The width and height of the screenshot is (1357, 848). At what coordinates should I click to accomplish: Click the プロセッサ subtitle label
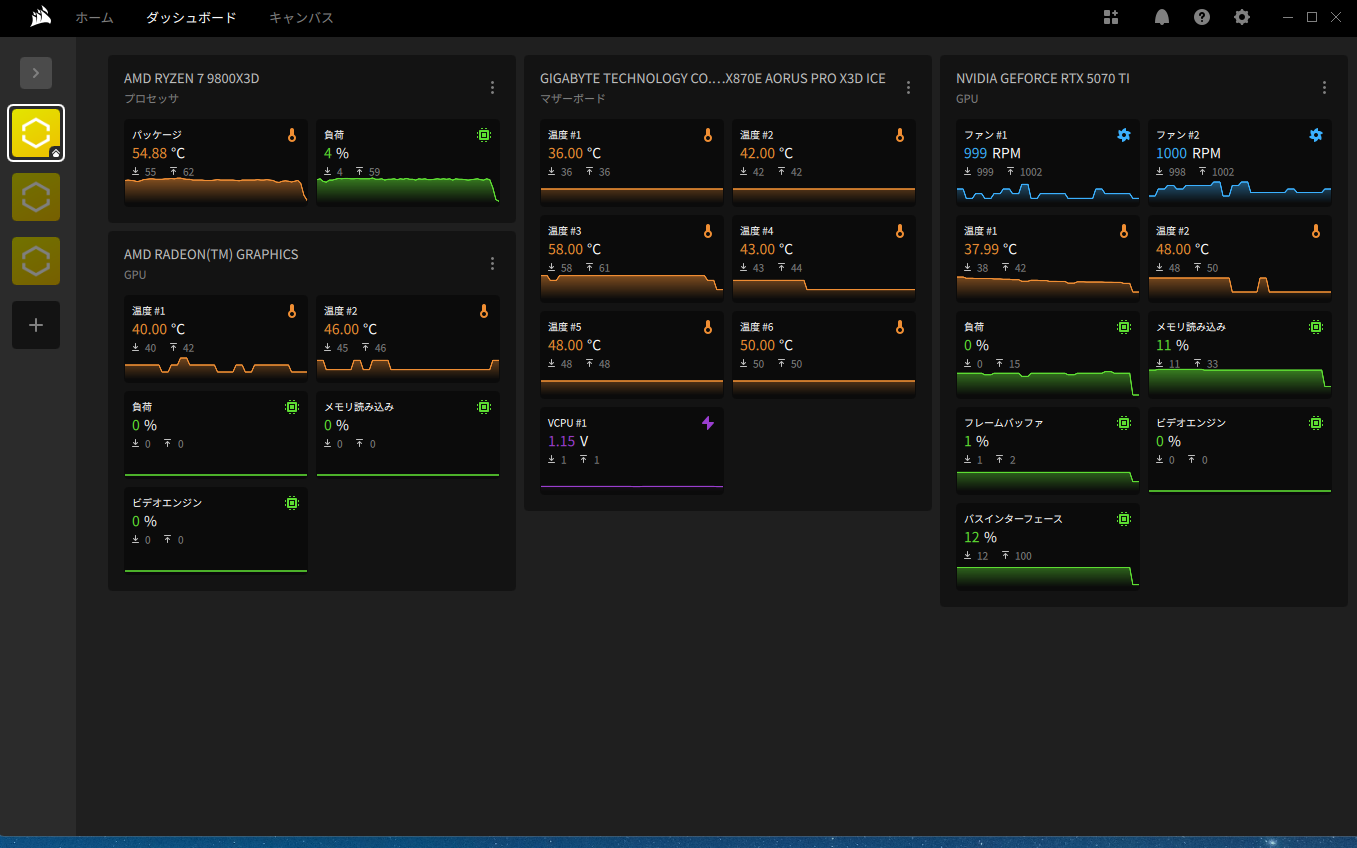pyautogui.click(x=151, y=99)
